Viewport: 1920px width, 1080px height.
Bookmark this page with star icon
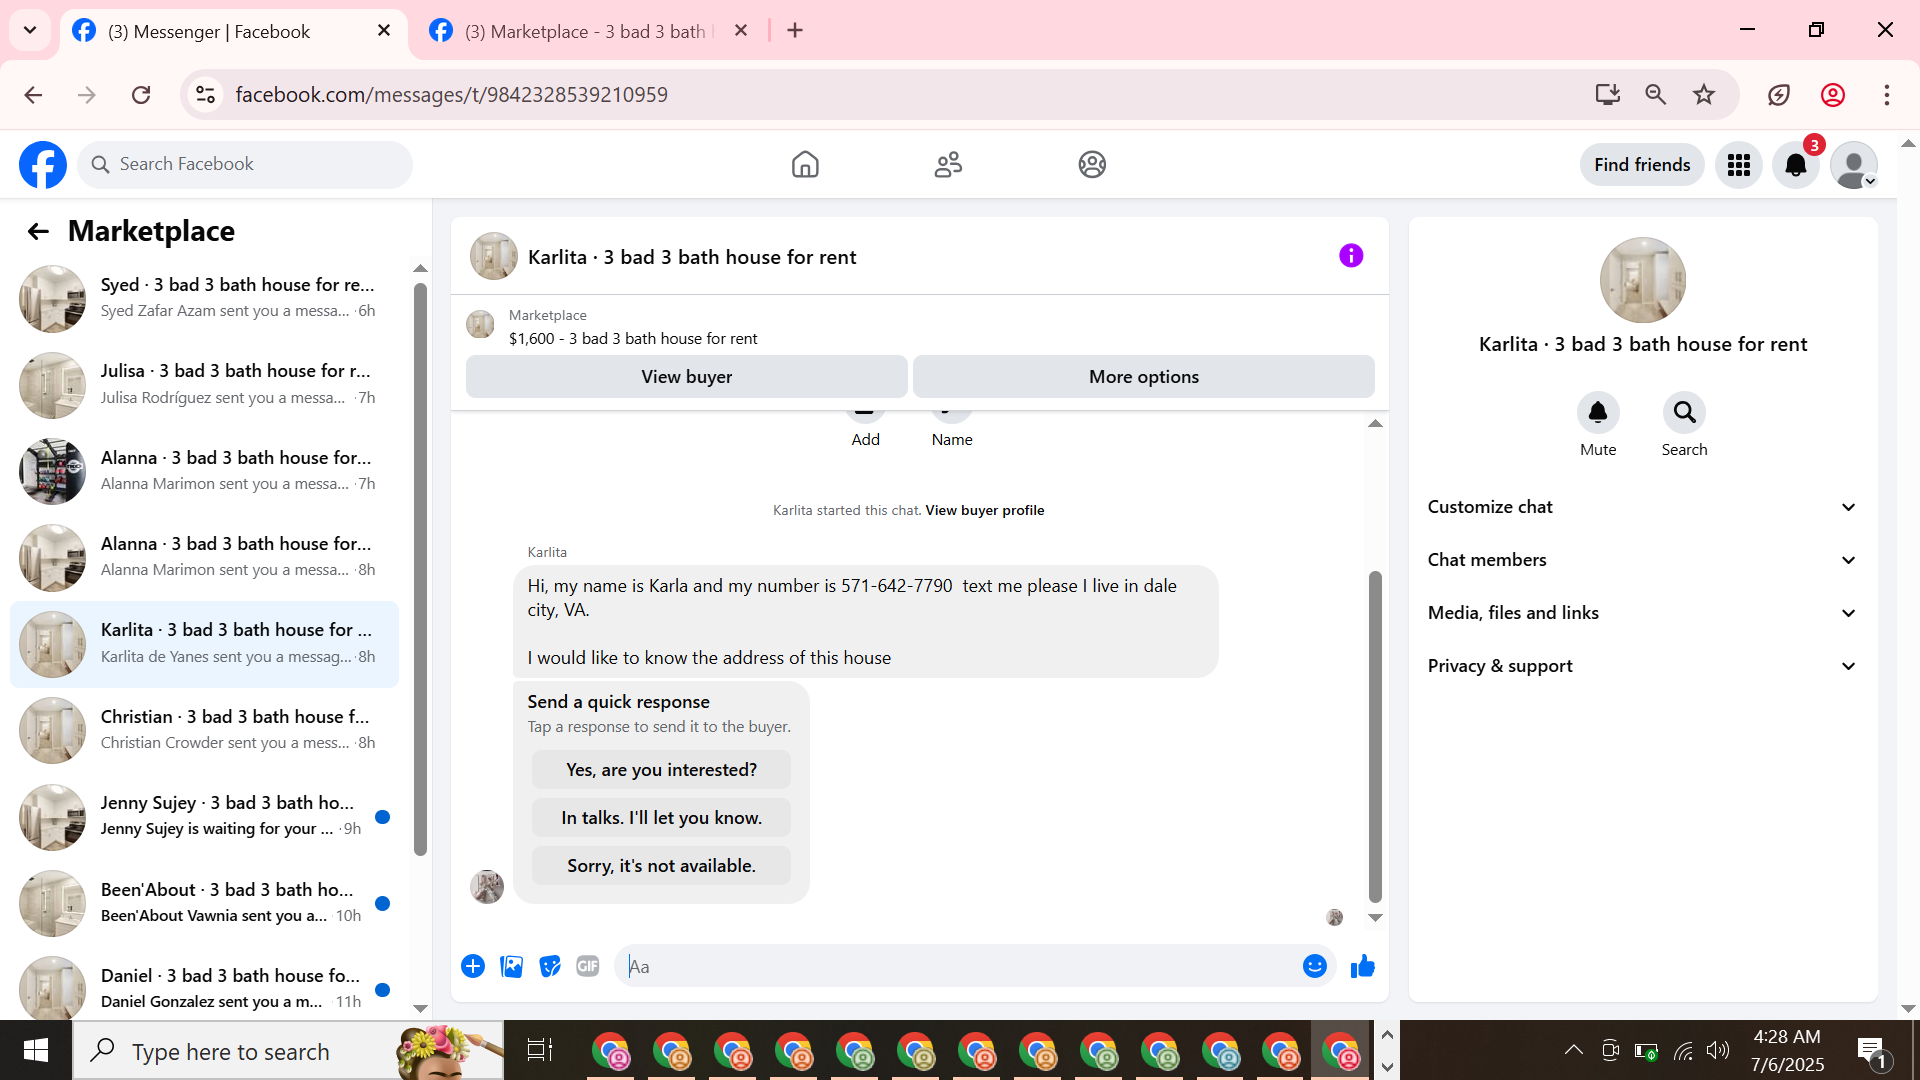(x=1704, y=95)
